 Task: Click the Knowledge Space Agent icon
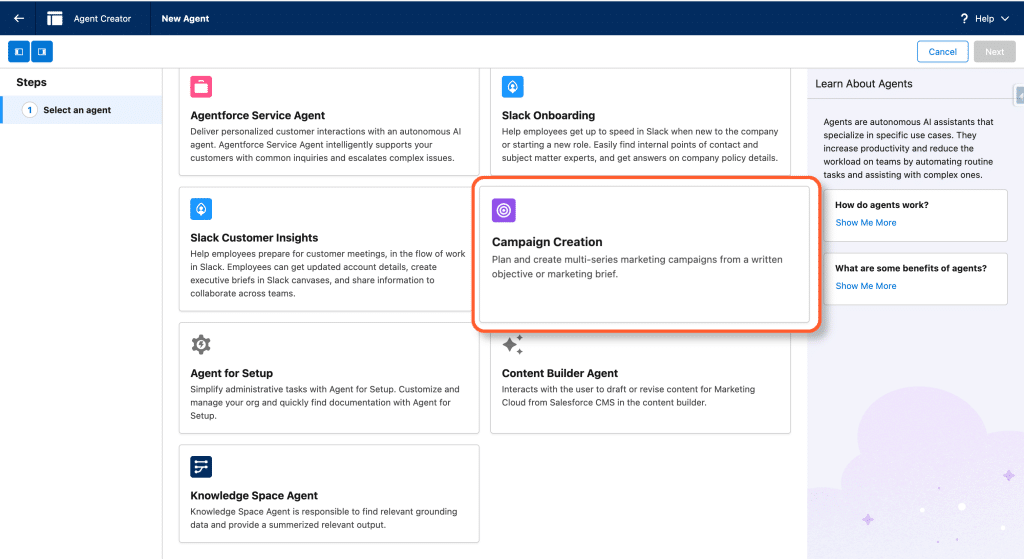pos(201,467)
